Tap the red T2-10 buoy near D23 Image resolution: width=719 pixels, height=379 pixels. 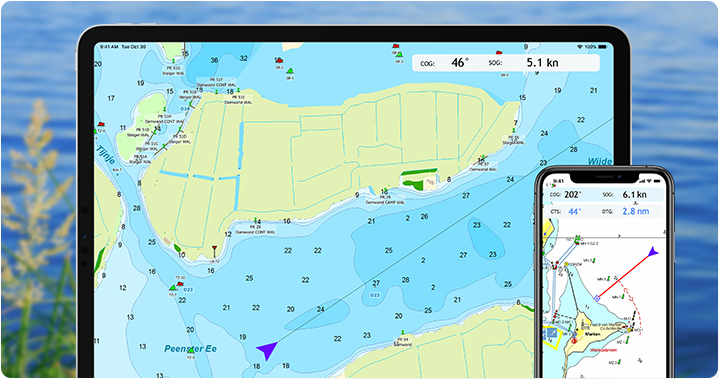[180, 284]
